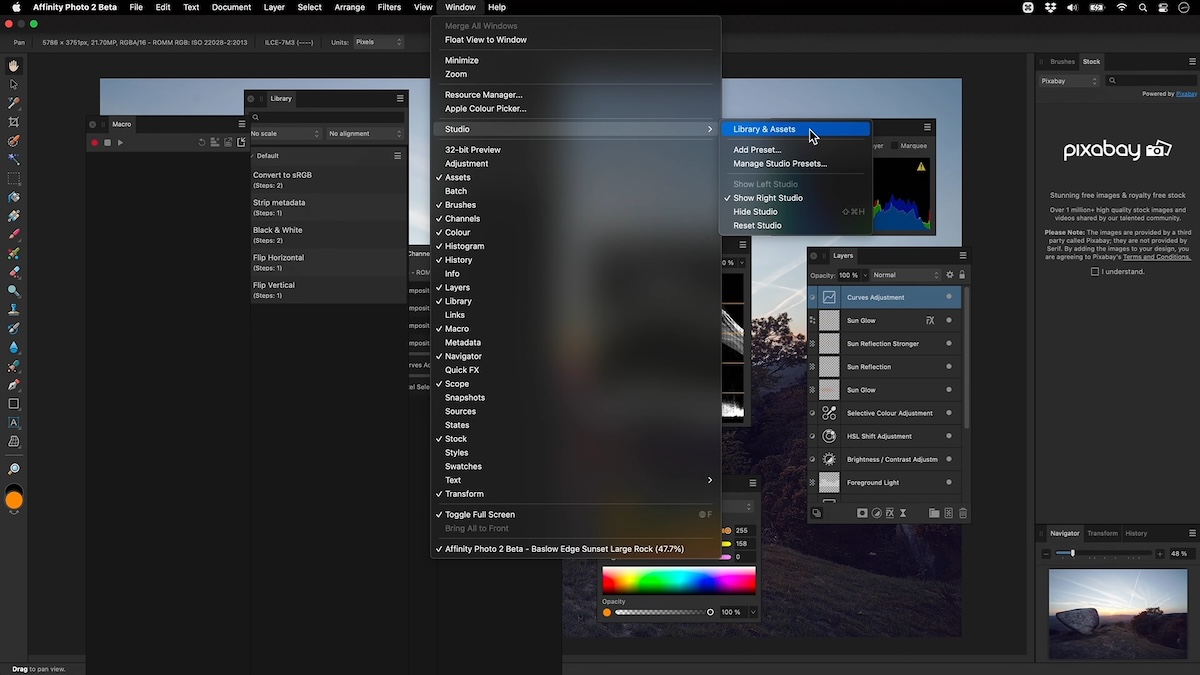The height and width of the screenshot is (675, 1200).
Task: Select the Zoom tool
Action: 13,467
